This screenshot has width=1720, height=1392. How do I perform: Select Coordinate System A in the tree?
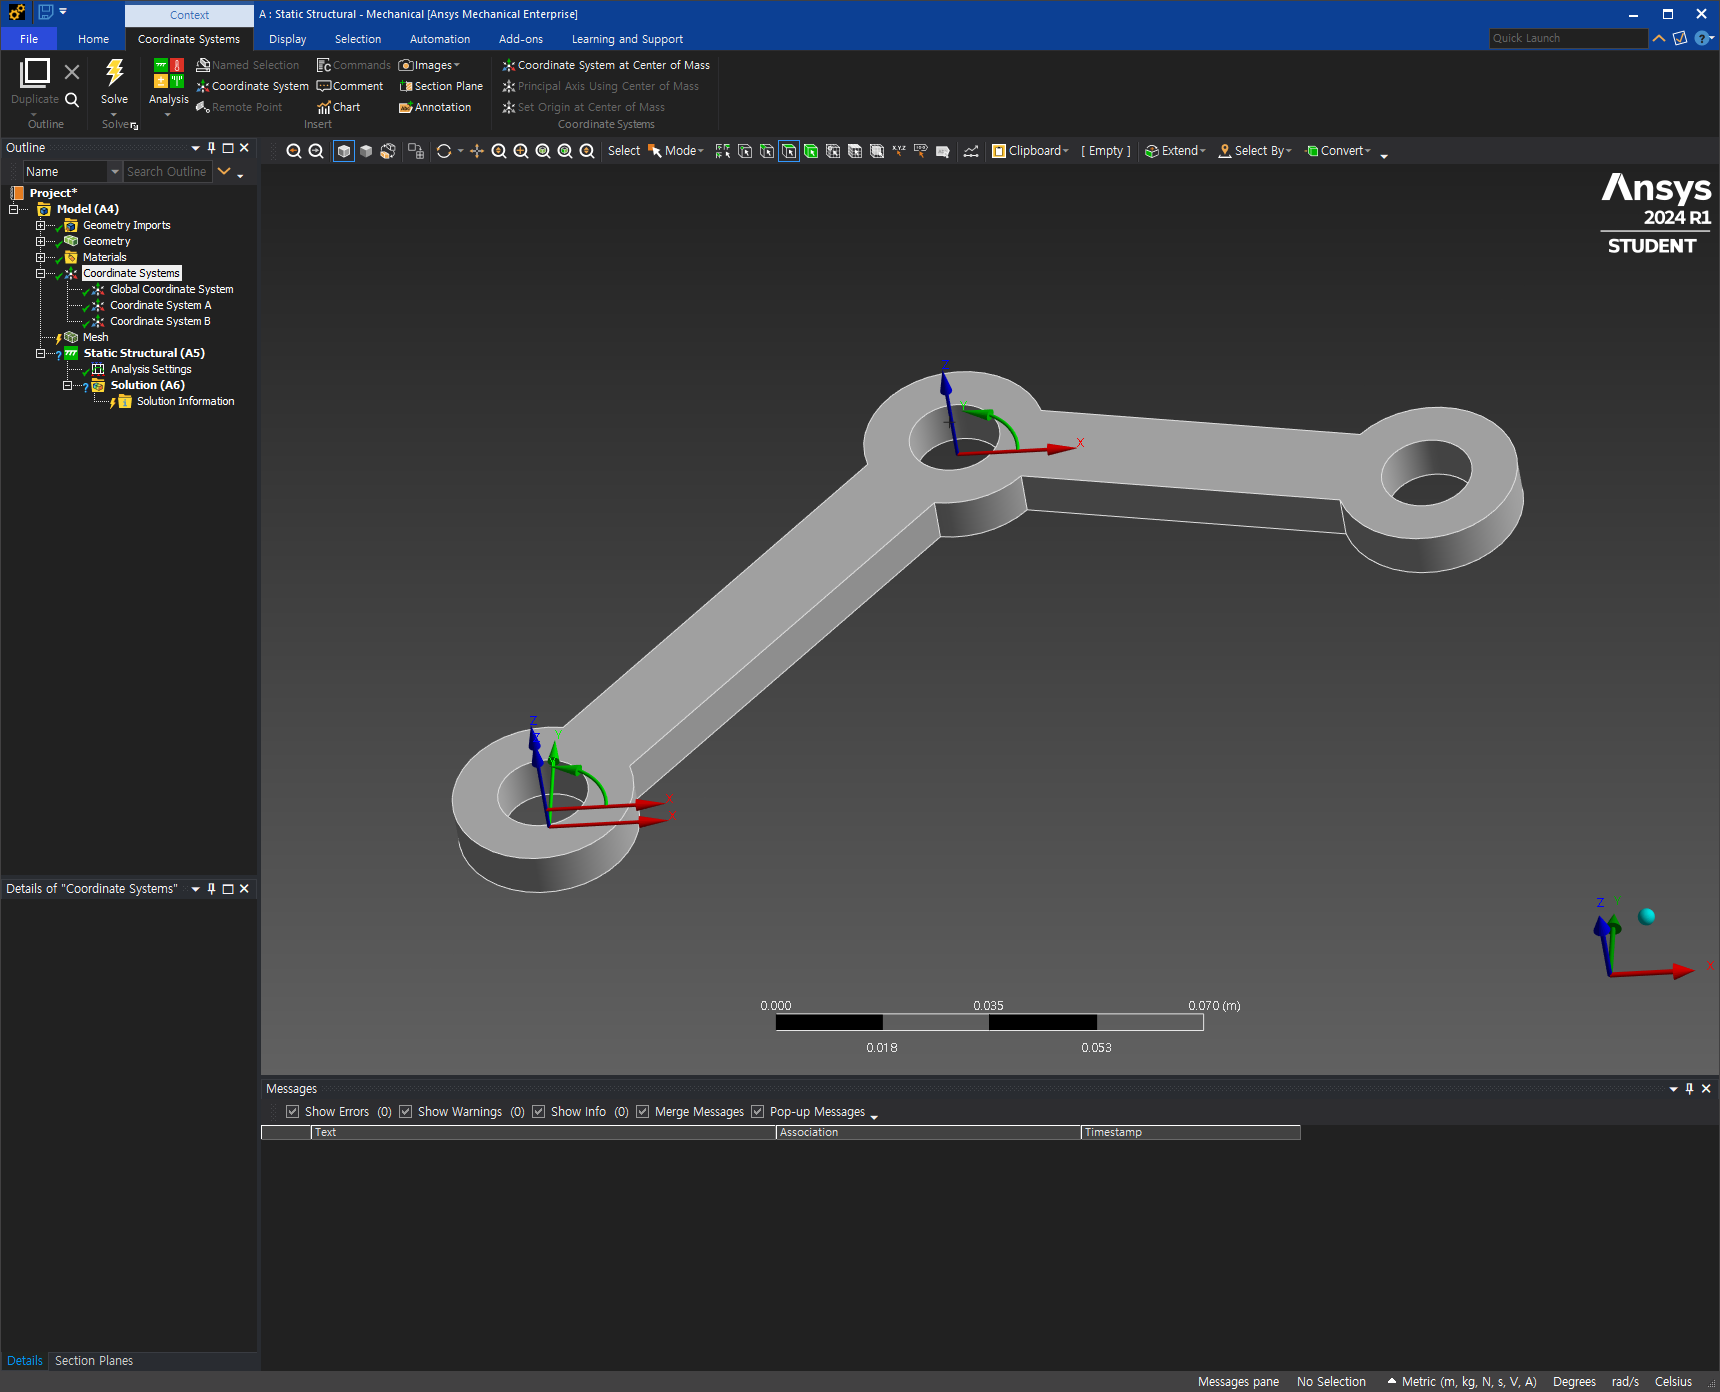point(160,305)
